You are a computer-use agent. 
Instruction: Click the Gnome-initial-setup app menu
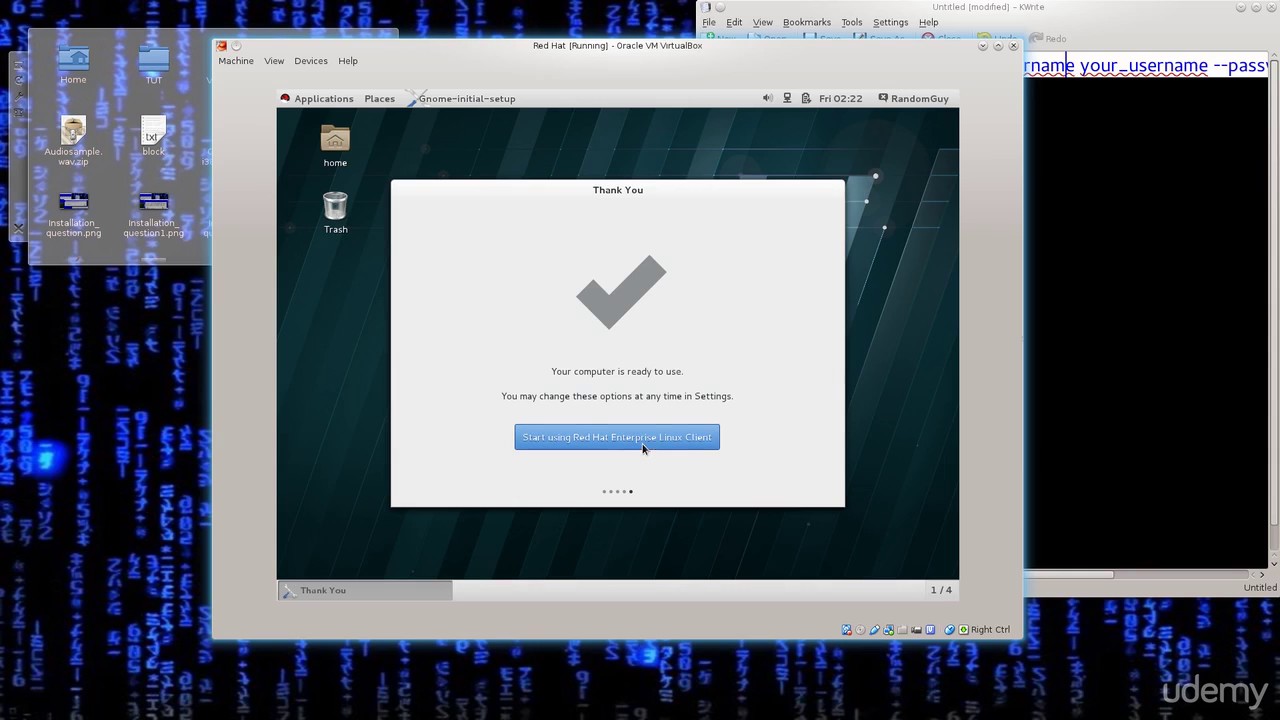point(461,98)
